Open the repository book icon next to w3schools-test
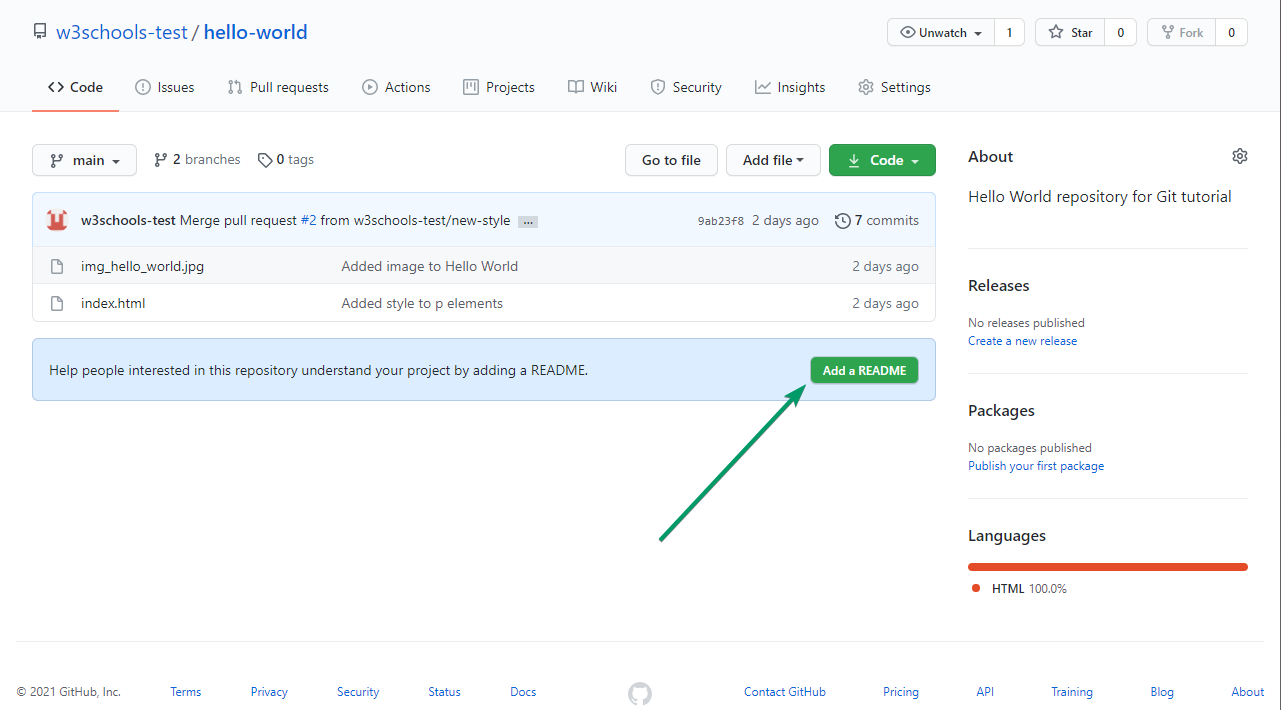This screenshot has width=1281, height=710. [x=40, y=31]
